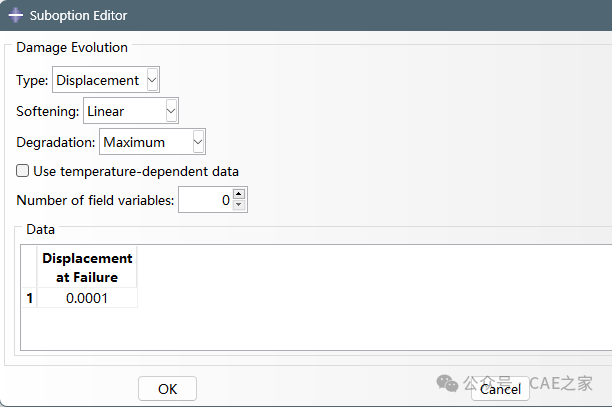
Task: Click the Degradation dropdown arrow chevron
Action: coord(198,142)
